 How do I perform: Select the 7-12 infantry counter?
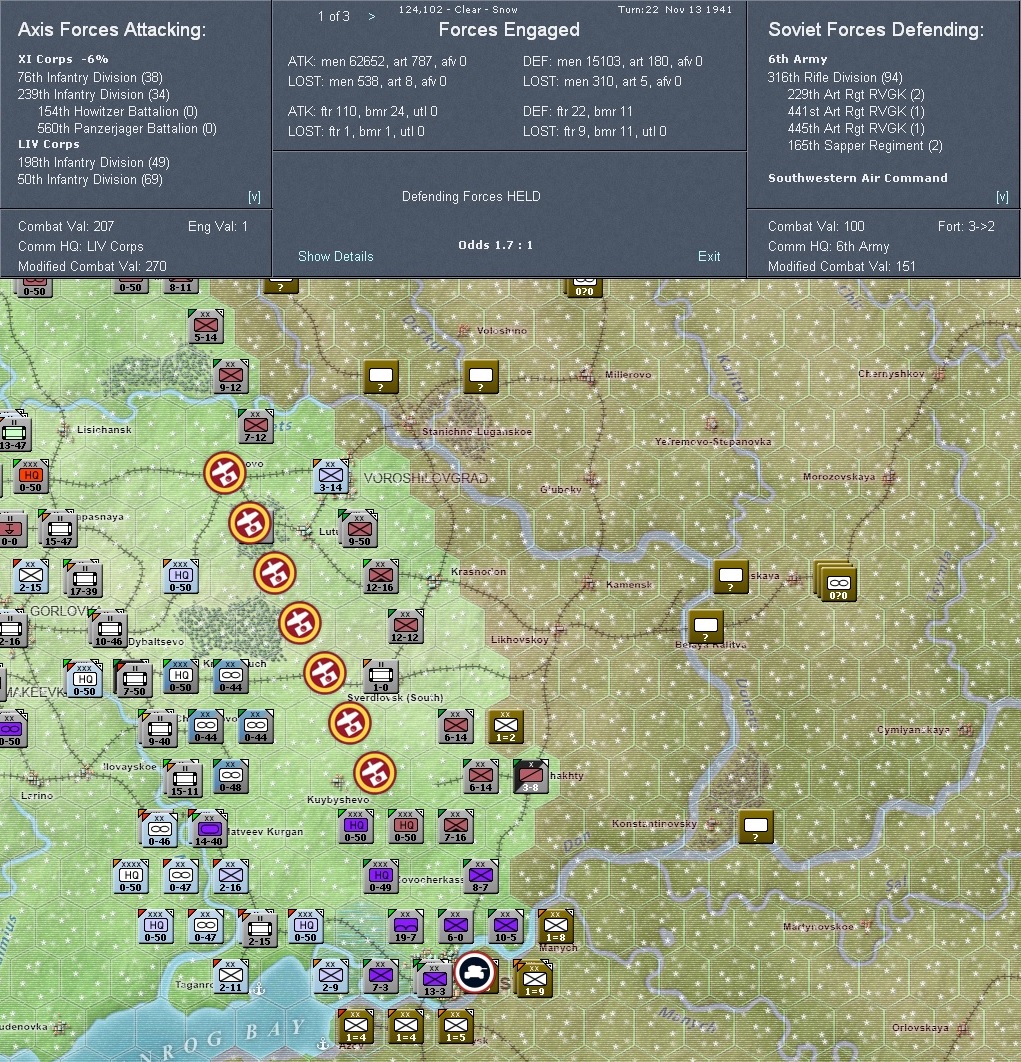pyautogui.click(x=256, y=427)
